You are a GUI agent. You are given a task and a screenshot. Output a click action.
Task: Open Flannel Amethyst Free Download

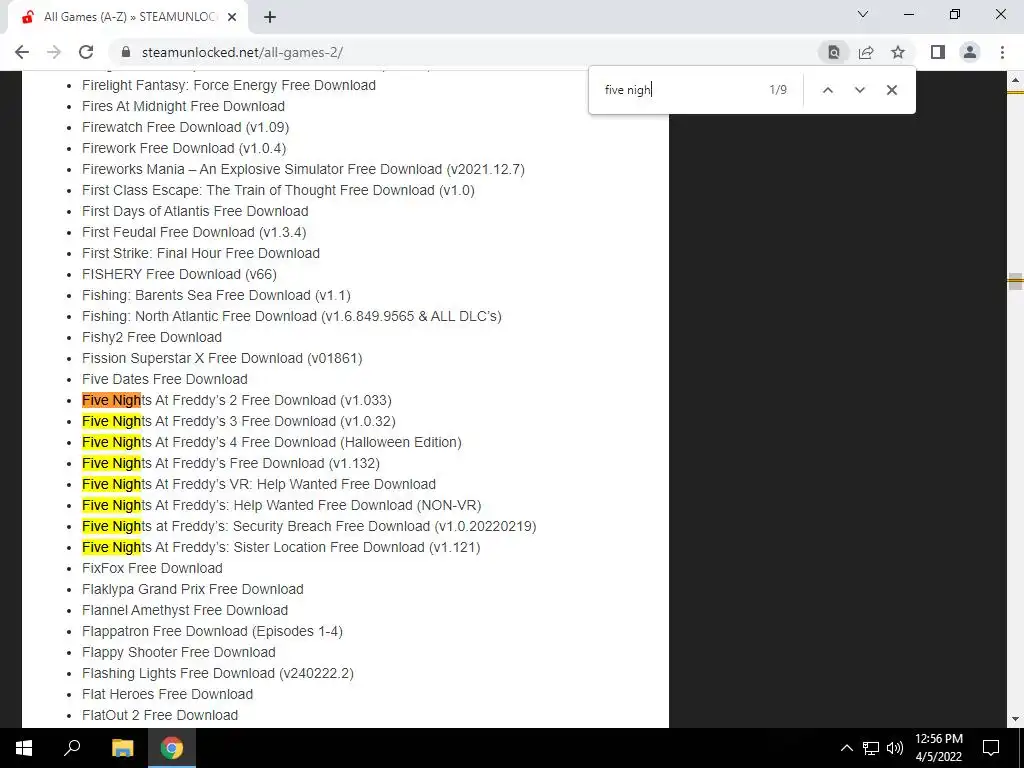tap(185, 610)
